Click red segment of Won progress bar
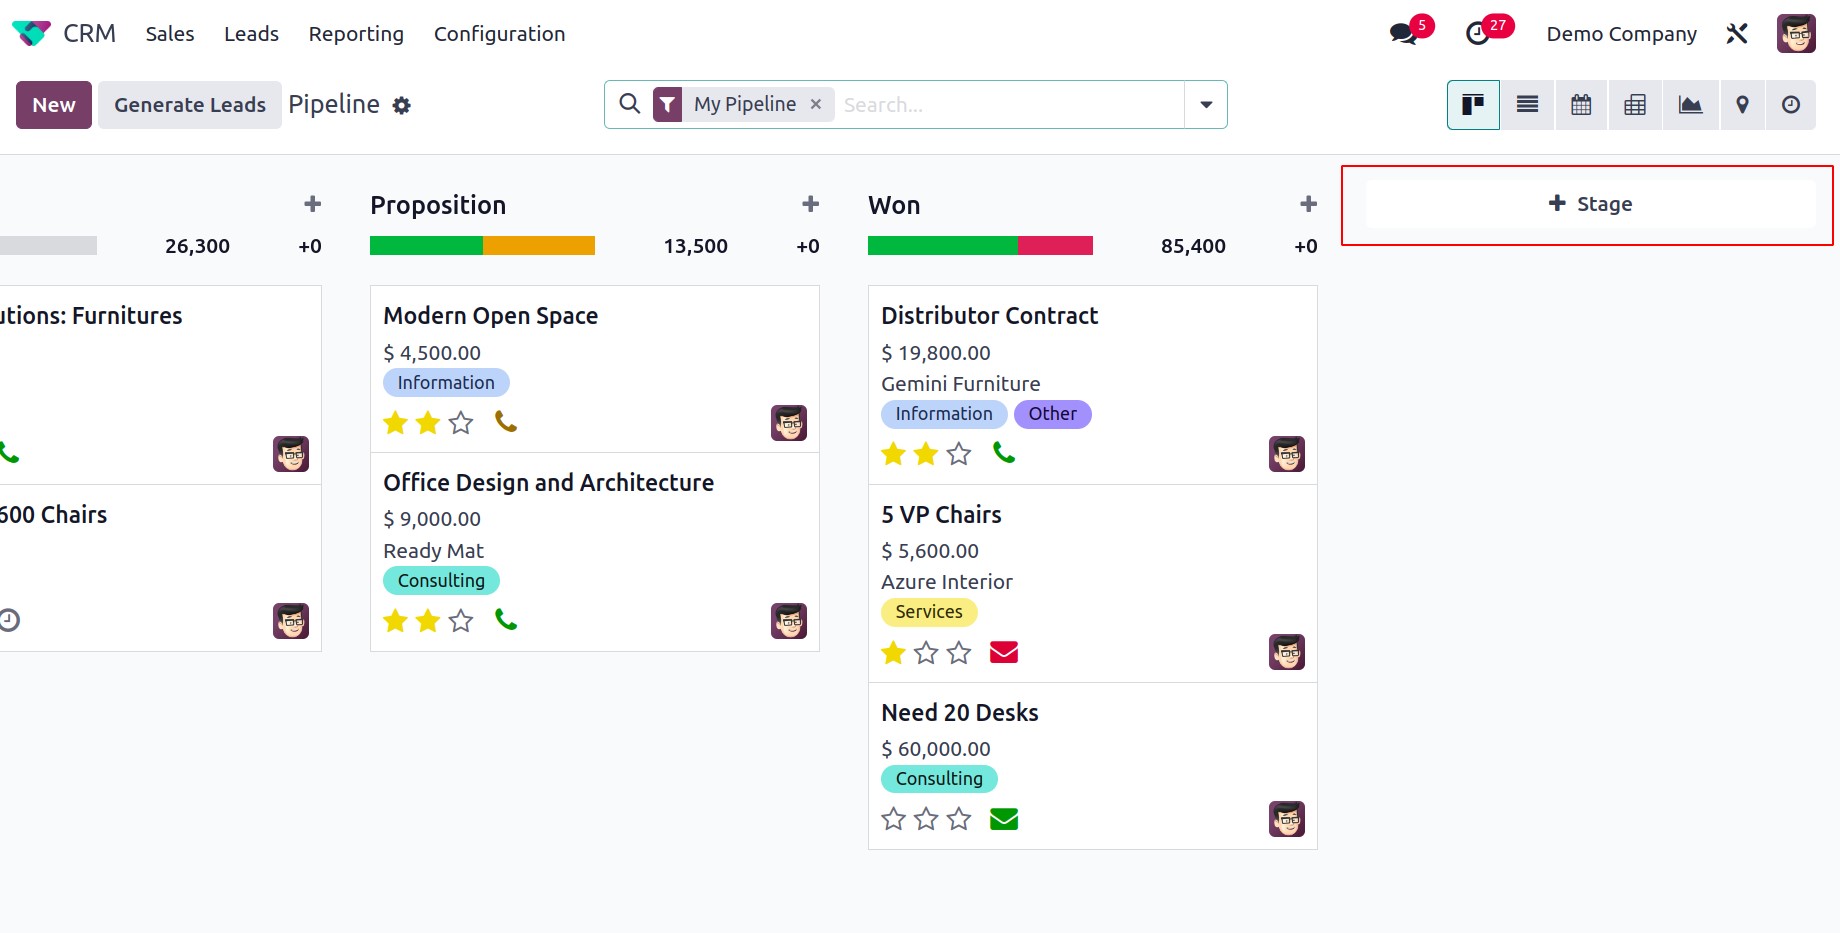Viewport: 1840px width, 933px height. (x=1055, y=246)
